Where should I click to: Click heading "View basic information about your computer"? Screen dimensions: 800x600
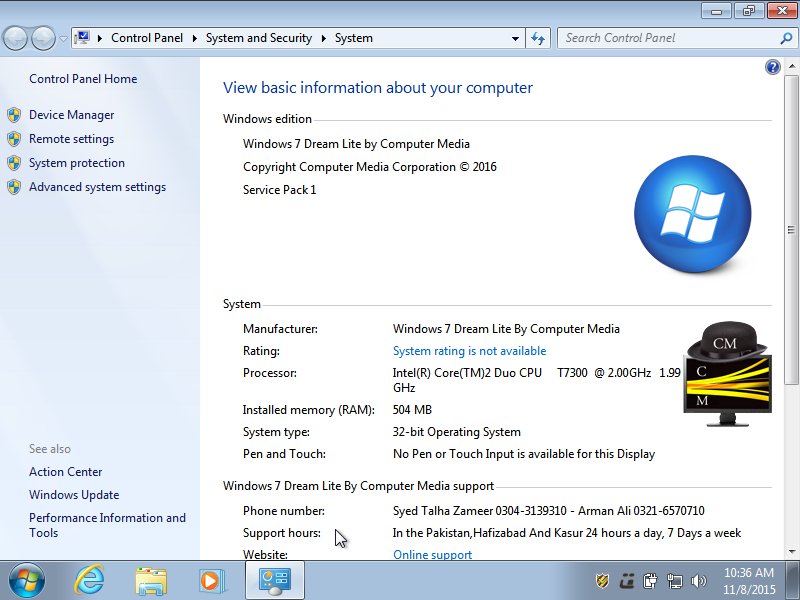point(378,88)
